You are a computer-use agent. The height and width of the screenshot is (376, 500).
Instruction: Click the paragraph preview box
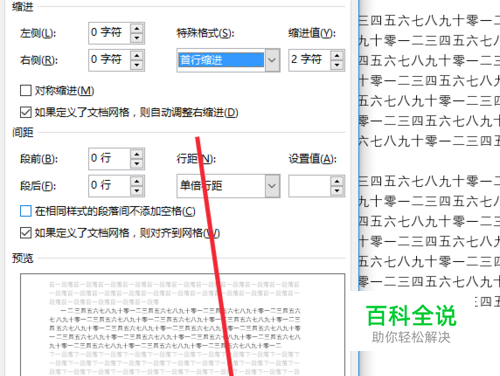pyautogui.click(x=183, y=325)
